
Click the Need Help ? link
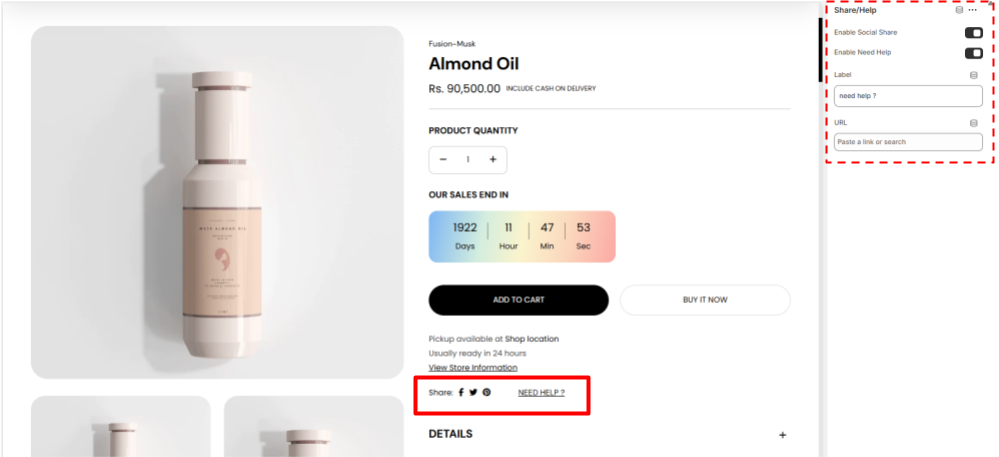coord(541,392)
